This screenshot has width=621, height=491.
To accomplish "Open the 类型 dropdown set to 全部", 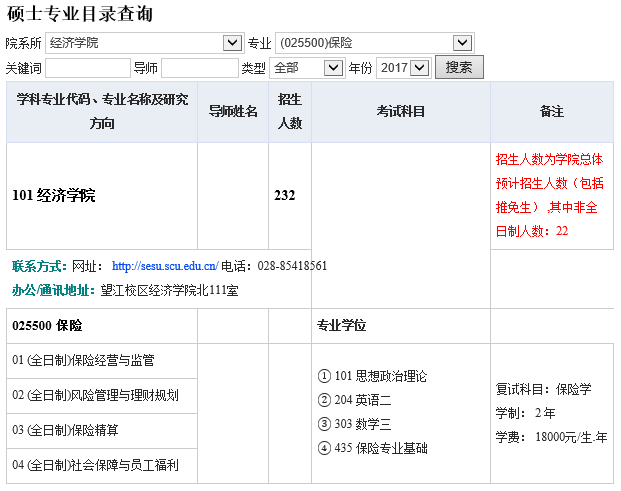I will pyautogui.click(x=306, y=68).
